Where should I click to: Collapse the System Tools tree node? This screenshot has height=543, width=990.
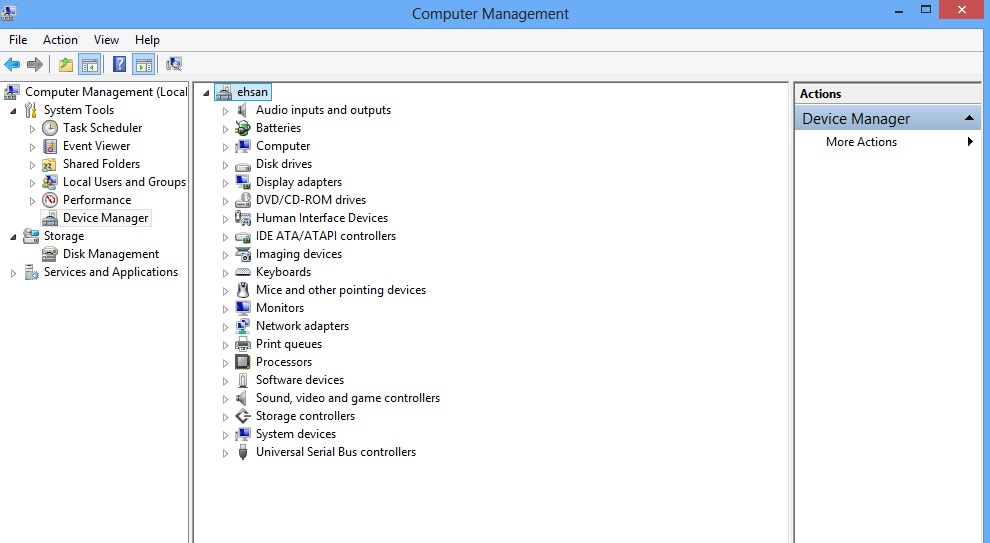pyautogui.click(x=13, y=111)
